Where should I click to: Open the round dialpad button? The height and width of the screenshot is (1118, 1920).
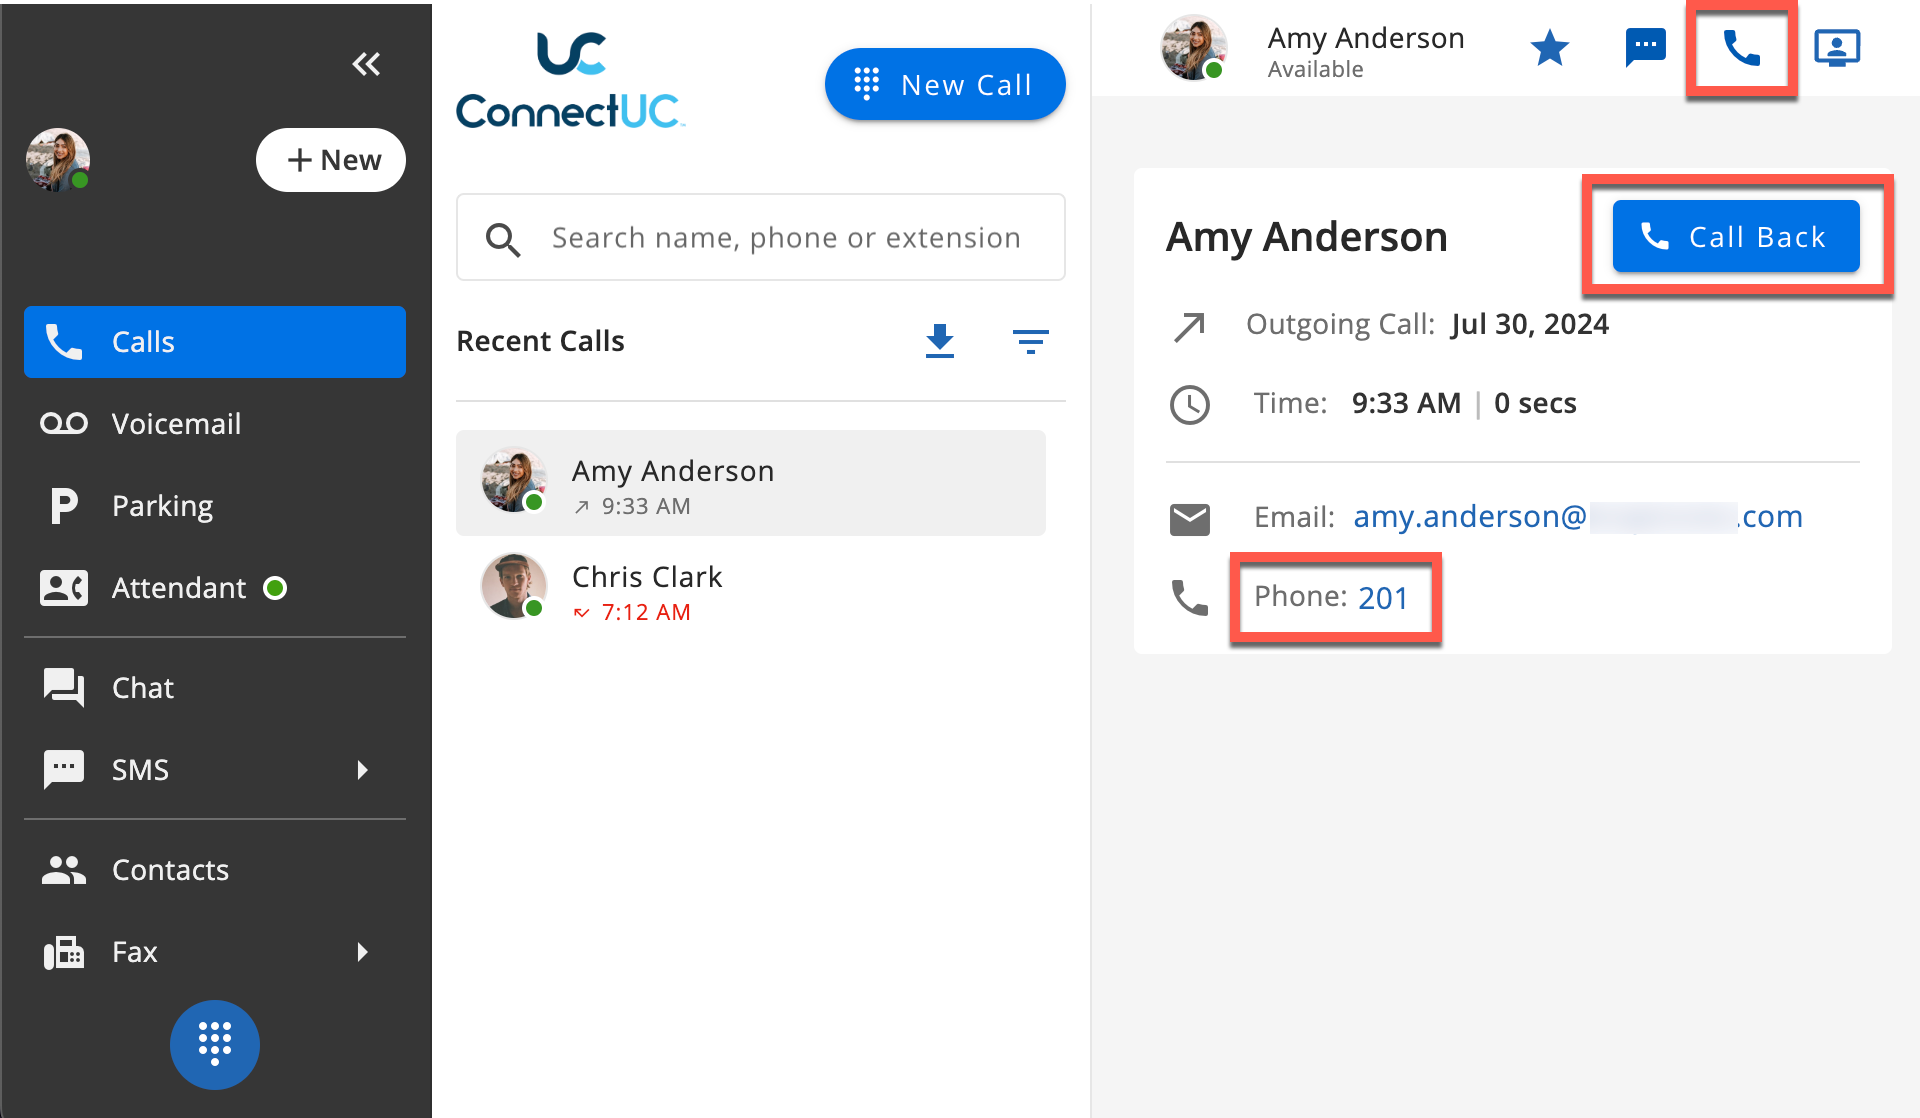click(215, 1044)
